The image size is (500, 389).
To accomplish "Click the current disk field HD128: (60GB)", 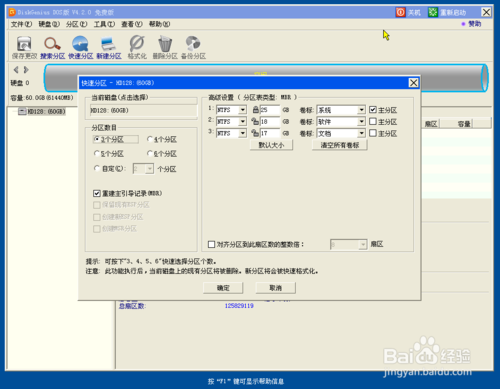I will 143,110.
